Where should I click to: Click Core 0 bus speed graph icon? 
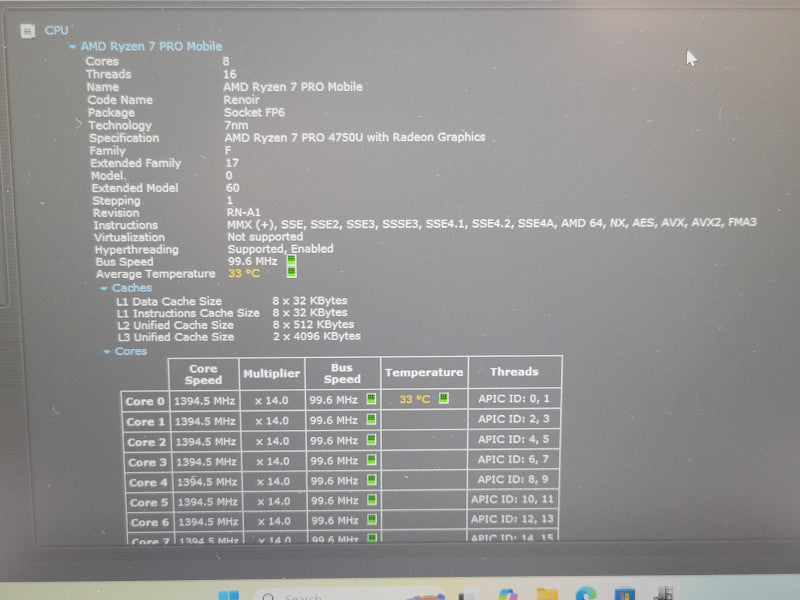pos(371,399)
